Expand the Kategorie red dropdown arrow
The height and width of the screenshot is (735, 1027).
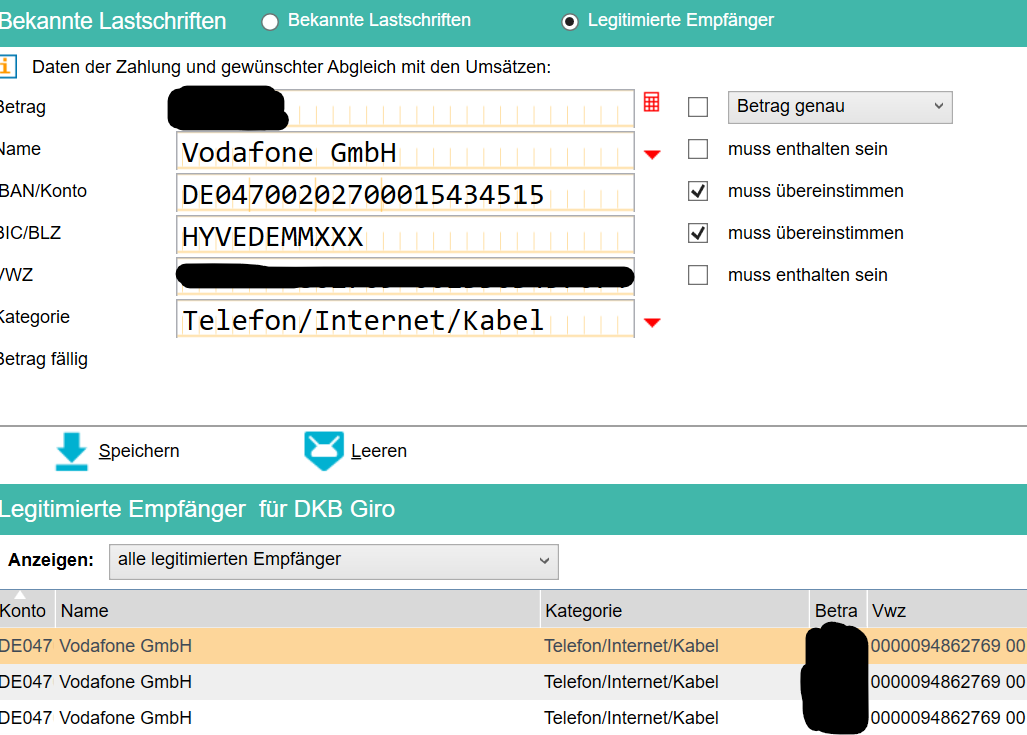652,322
